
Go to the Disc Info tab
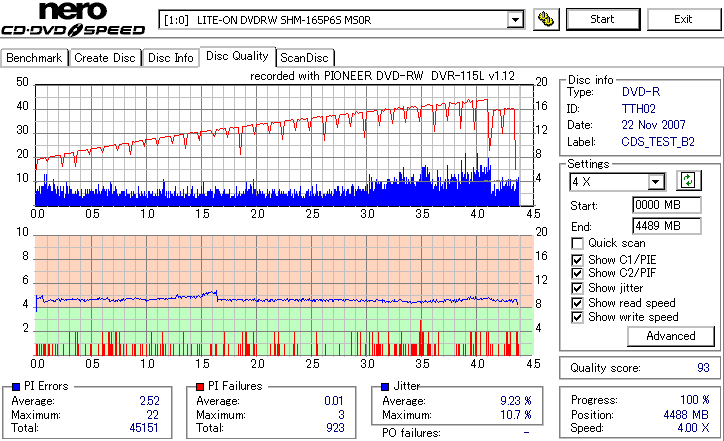pos(170,58)
